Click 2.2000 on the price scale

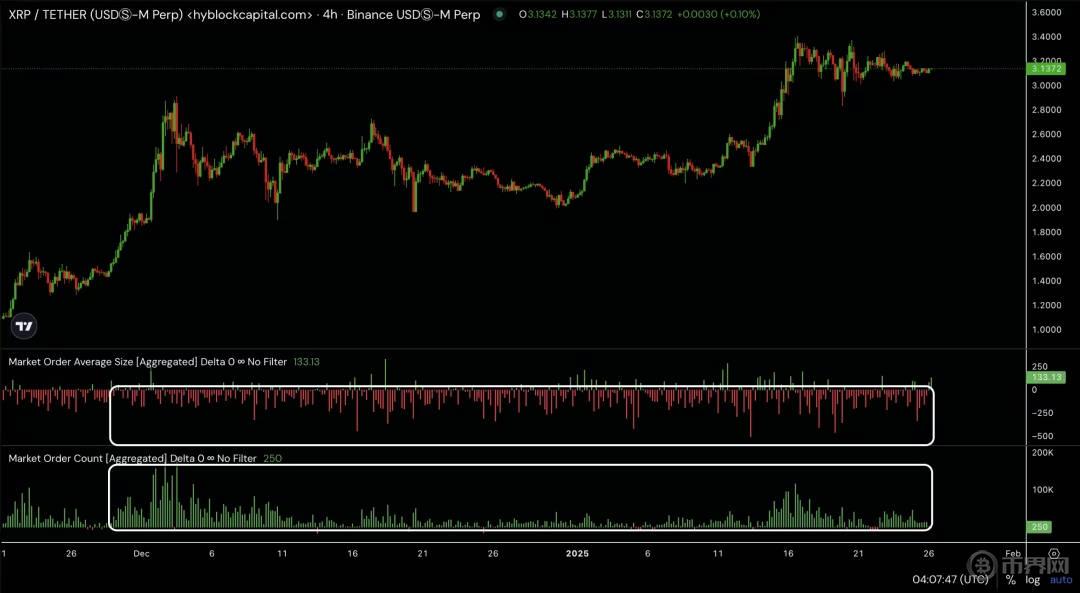coord(1046,183)
